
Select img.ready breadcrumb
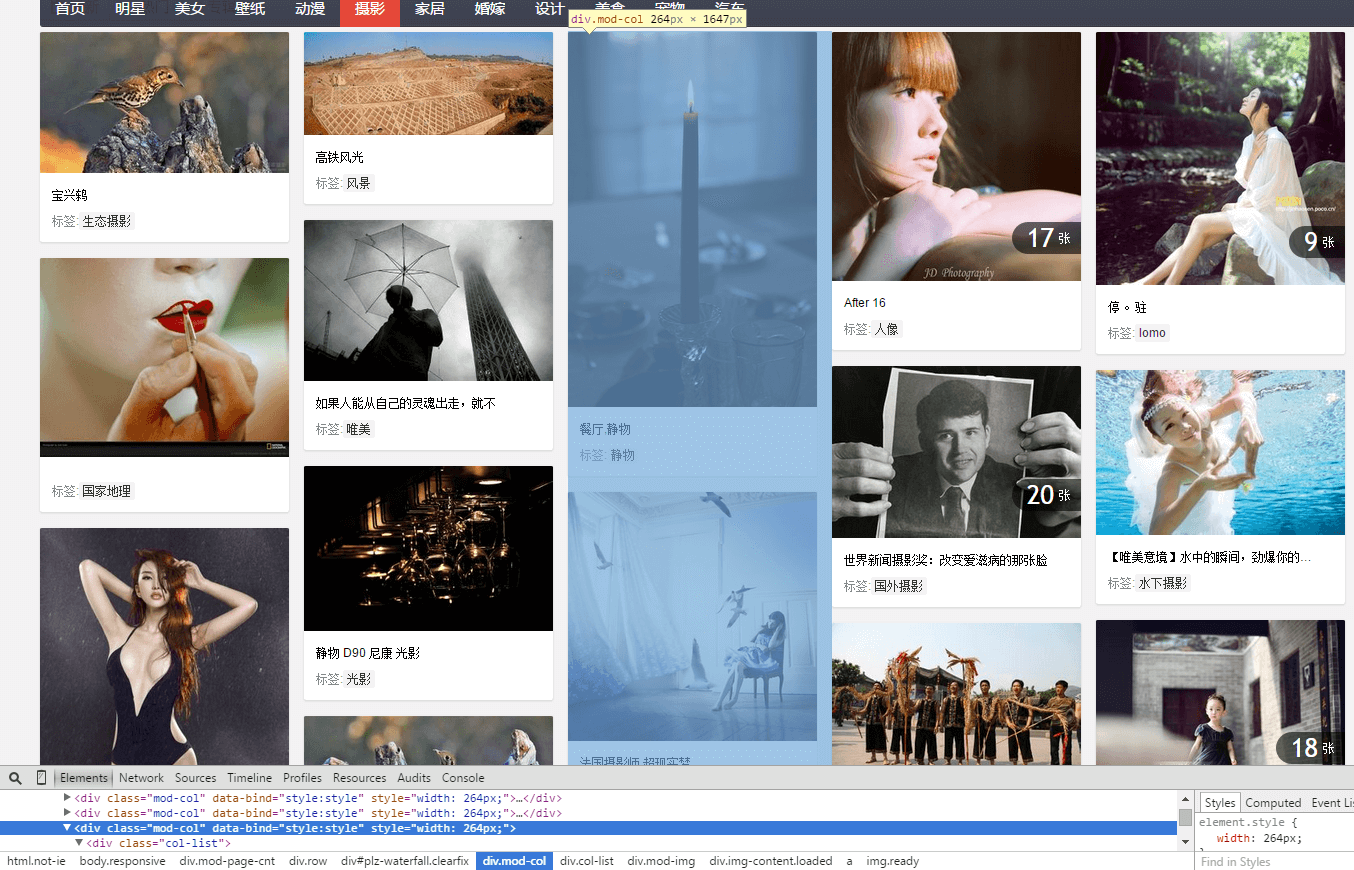point(893,861)
